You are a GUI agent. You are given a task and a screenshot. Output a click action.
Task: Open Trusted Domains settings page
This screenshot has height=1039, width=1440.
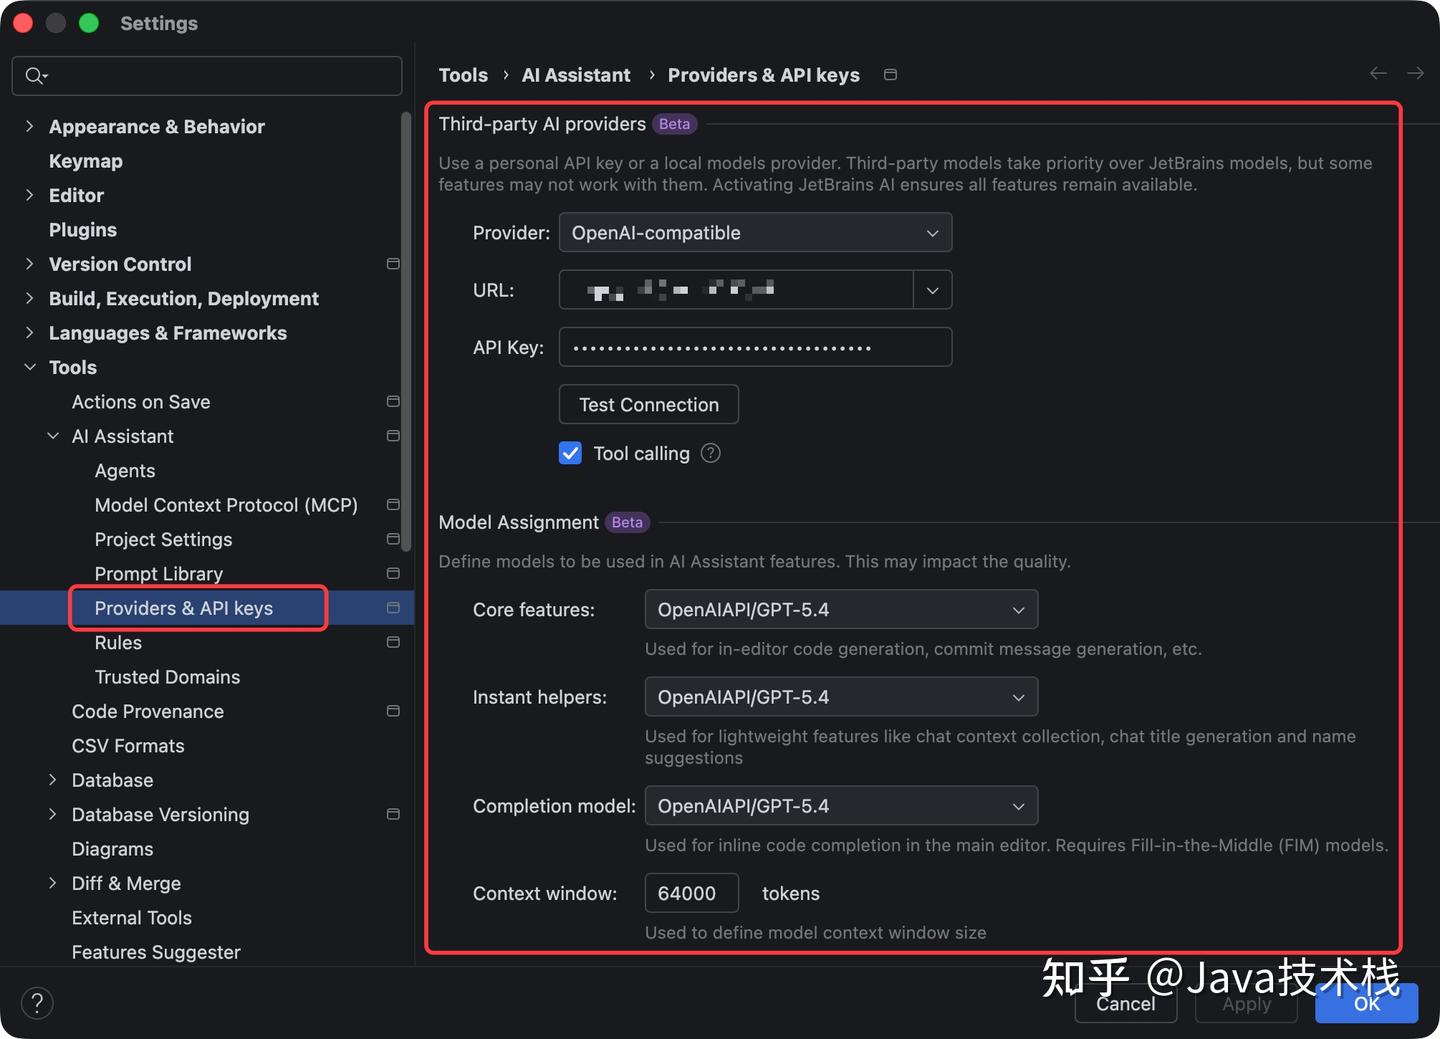[167, 677]
